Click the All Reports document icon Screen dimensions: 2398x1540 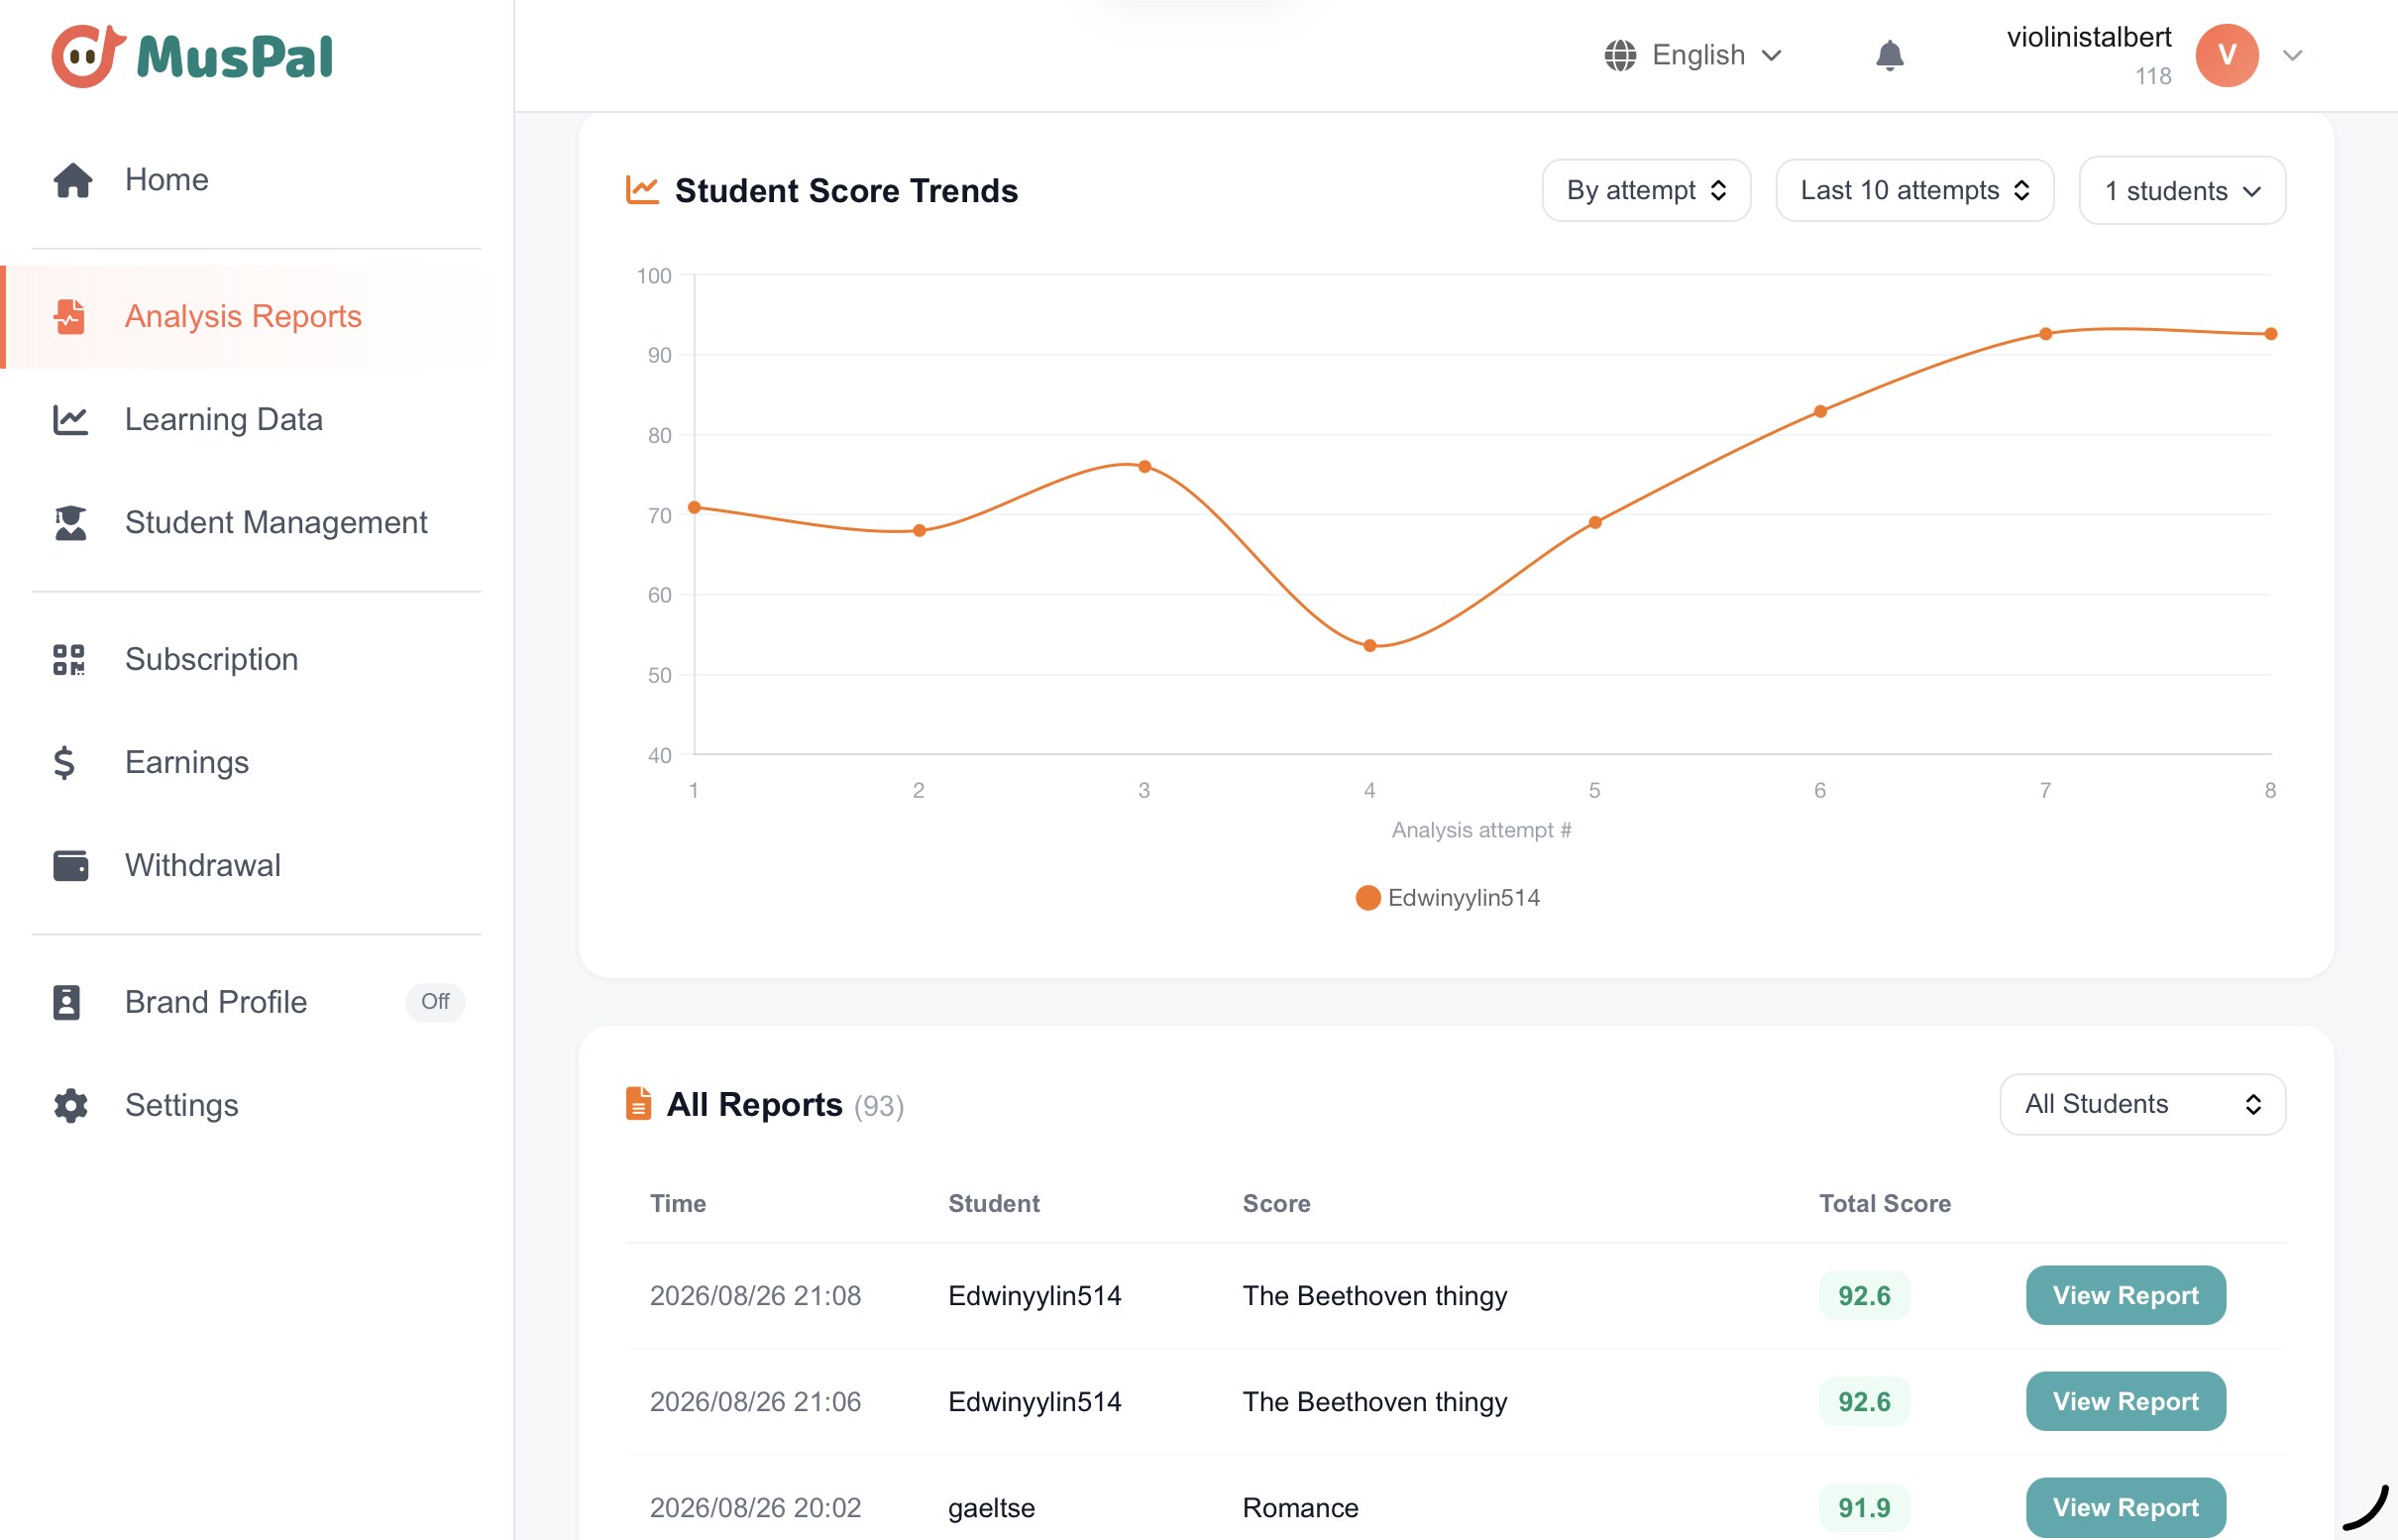point(638,1103)
